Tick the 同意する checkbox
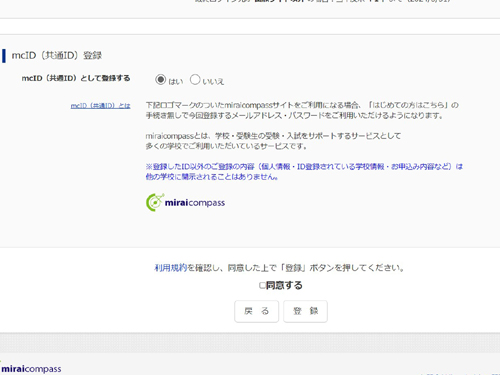Screen dimensions: 500x375 click(x=262, y=285)
